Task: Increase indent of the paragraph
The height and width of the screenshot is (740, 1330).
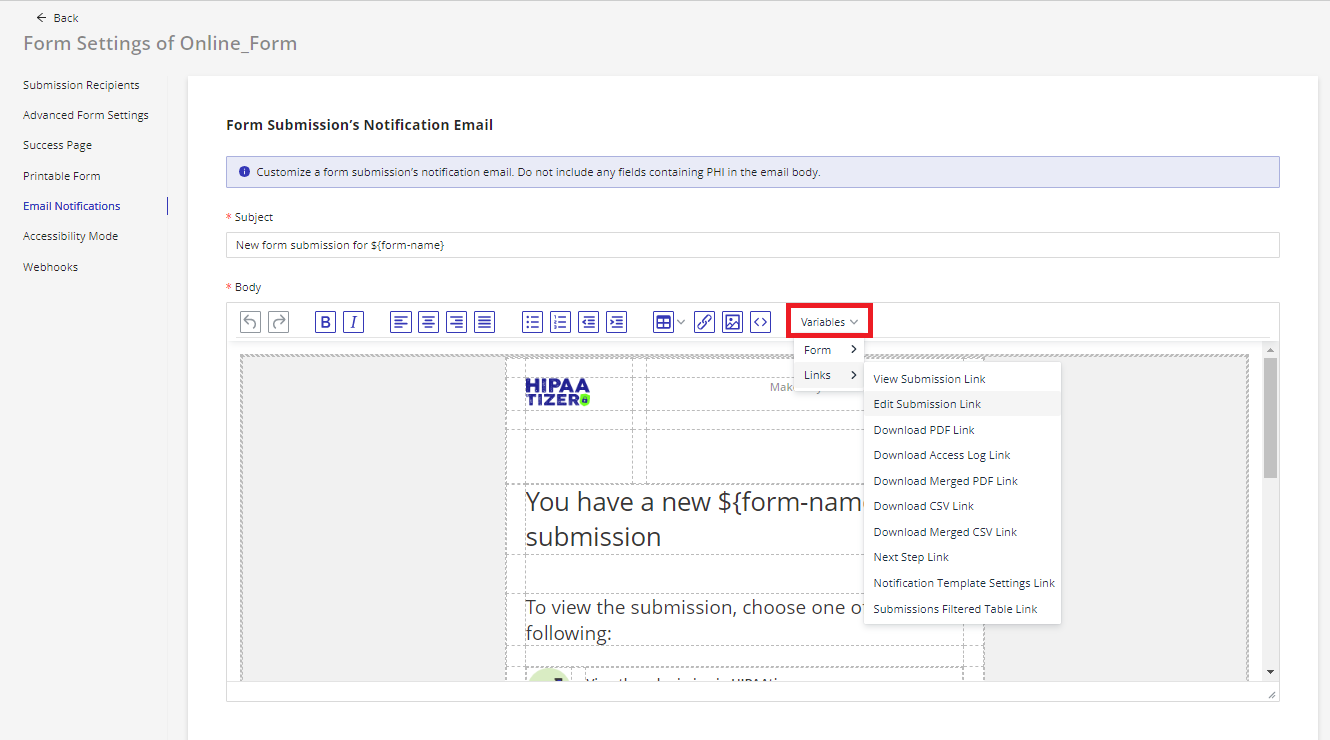Action: (617, 322)
